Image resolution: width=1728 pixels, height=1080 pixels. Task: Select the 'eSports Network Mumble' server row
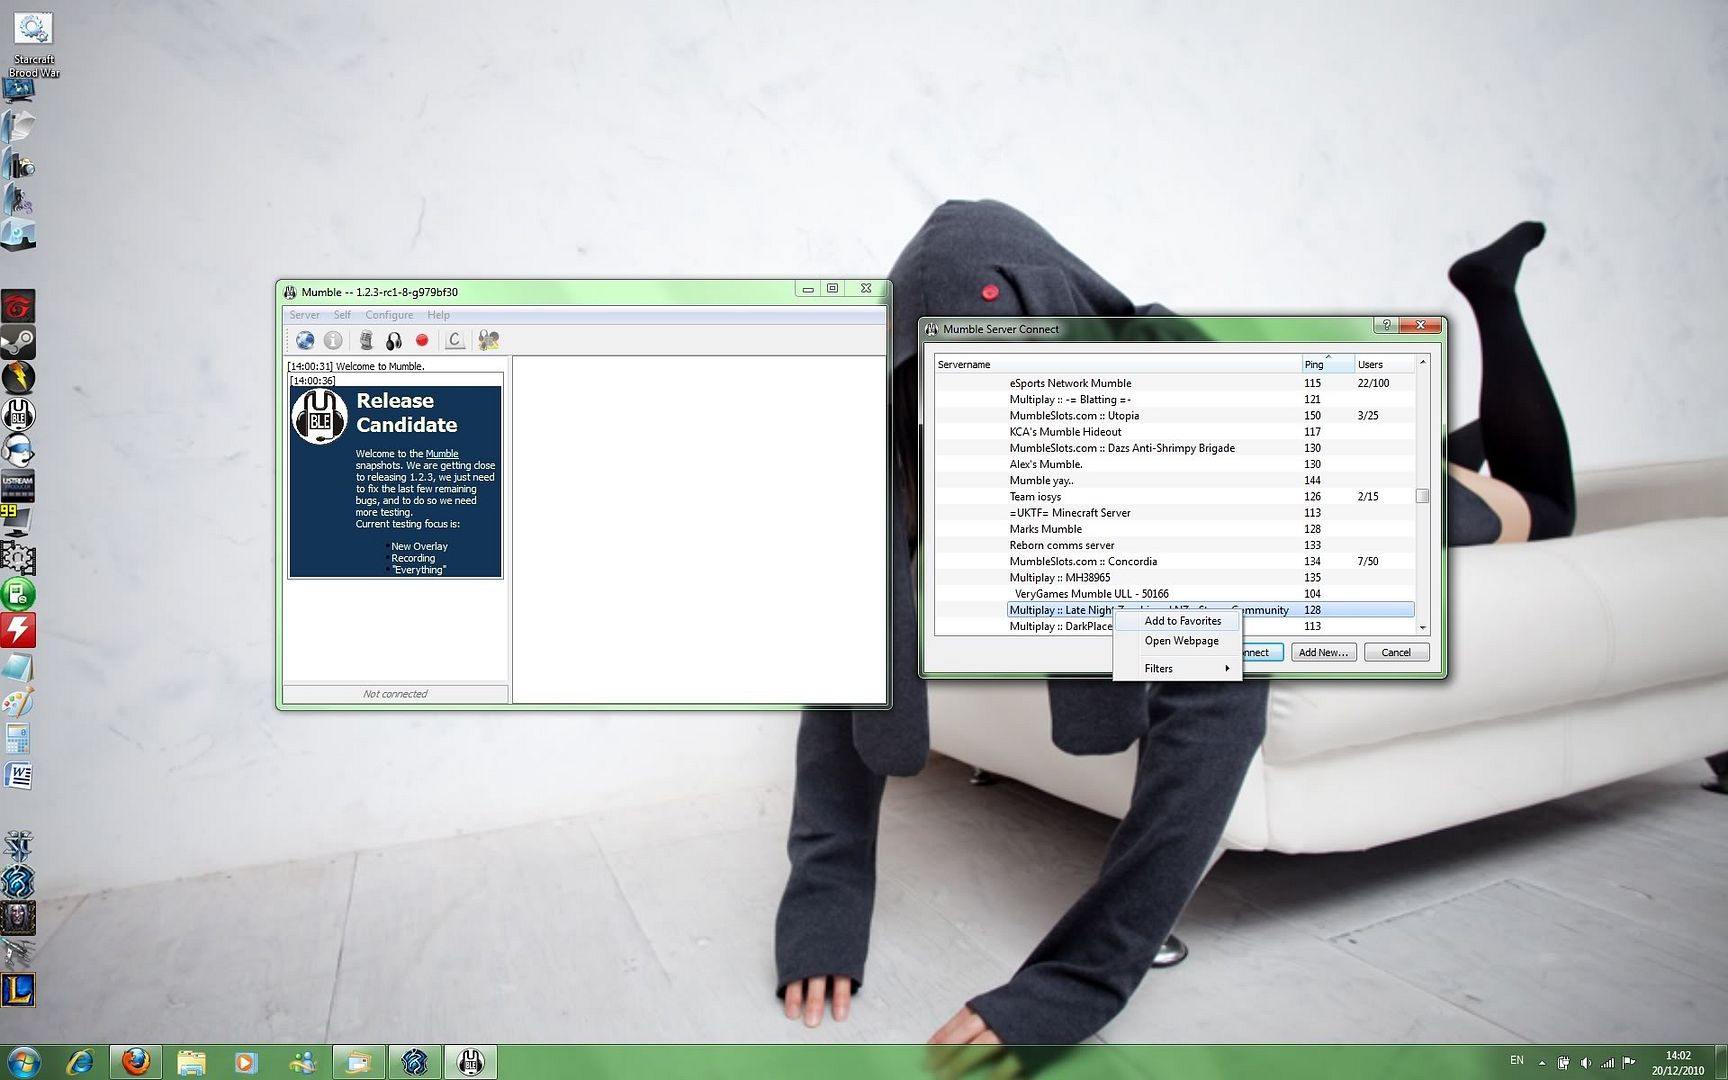[1174, 383]
